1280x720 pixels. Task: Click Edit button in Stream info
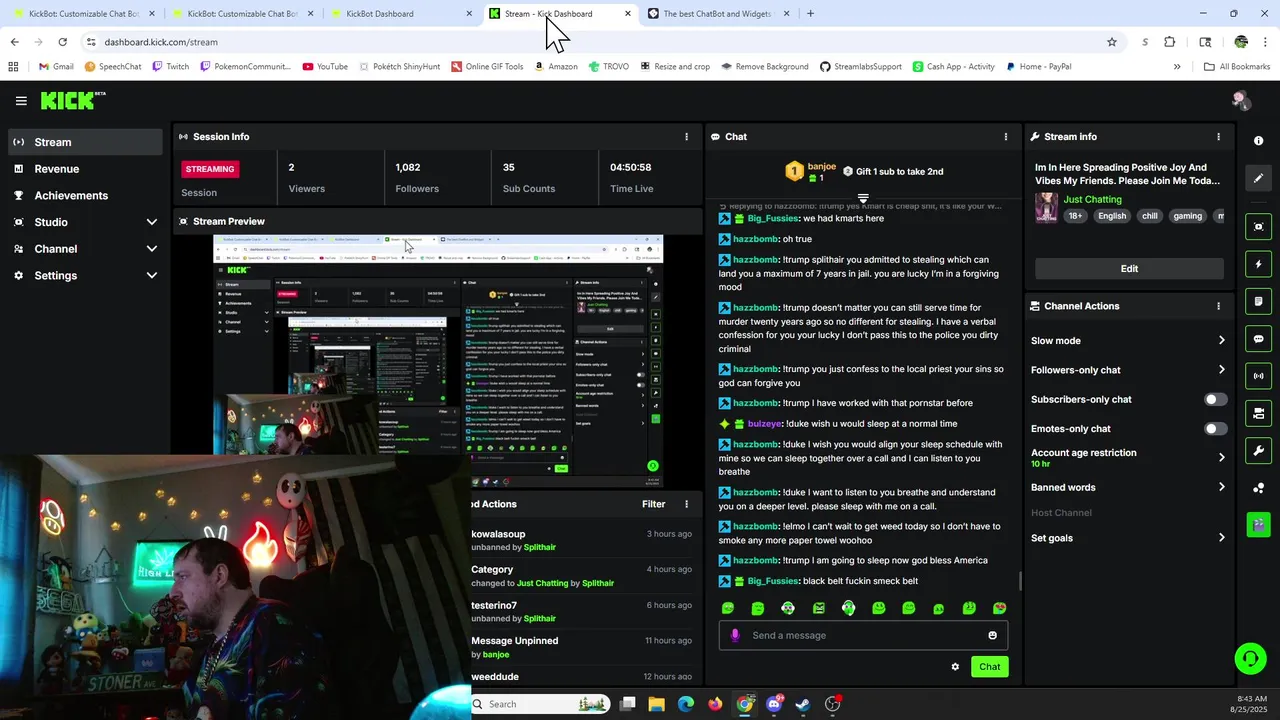1129,269
